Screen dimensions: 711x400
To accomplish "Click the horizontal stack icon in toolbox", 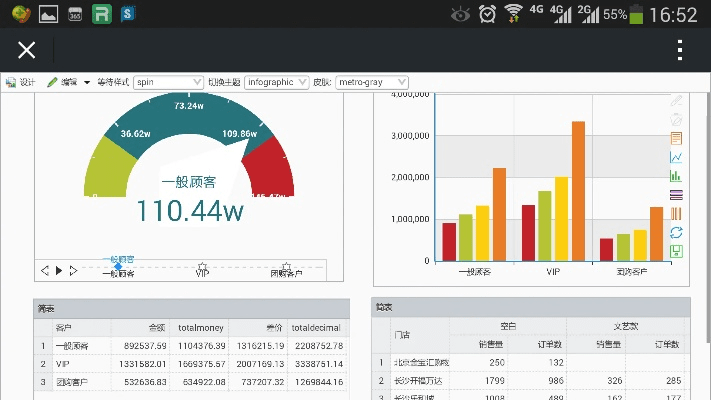I will (677, 195).
